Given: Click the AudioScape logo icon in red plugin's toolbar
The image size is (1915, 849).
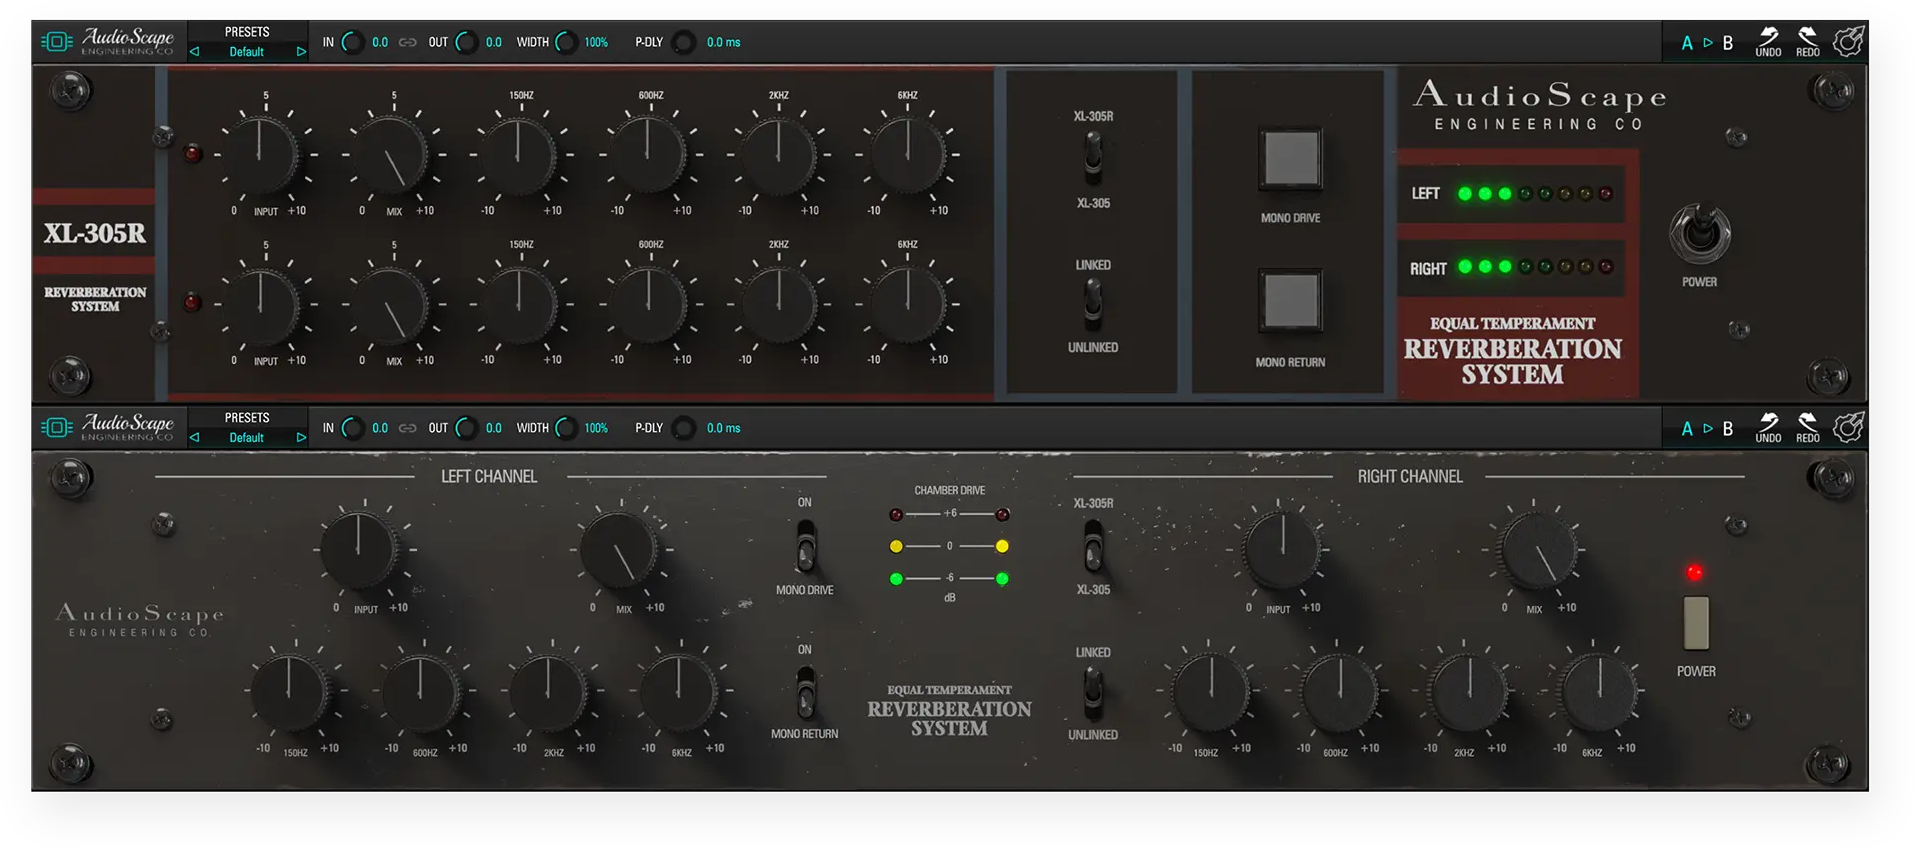Looking at the screenshot, I should pos(56,42).
